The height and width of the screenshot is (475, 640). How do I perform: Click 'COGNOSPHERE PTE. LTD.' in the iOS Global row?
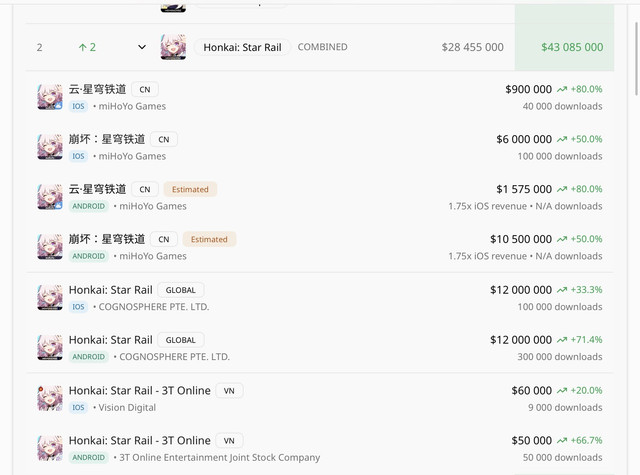pyautogui.click(x=154, y=307)
